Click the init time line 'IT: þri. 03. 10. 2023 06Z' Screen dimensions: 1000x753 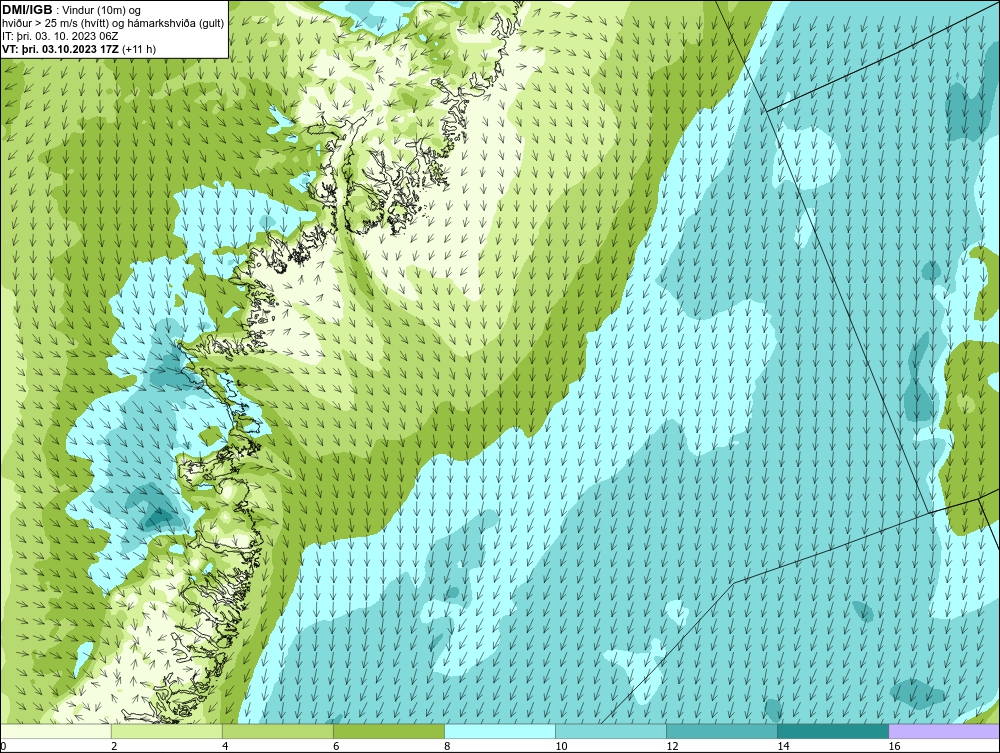(x=60, y=36)
